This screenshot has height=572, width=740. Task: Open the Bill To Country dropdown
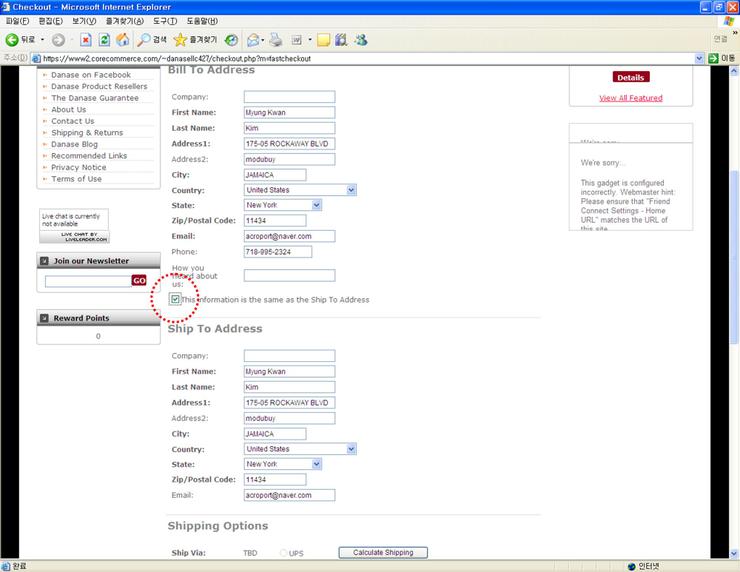pyautogui.click(x=351, y=190)
